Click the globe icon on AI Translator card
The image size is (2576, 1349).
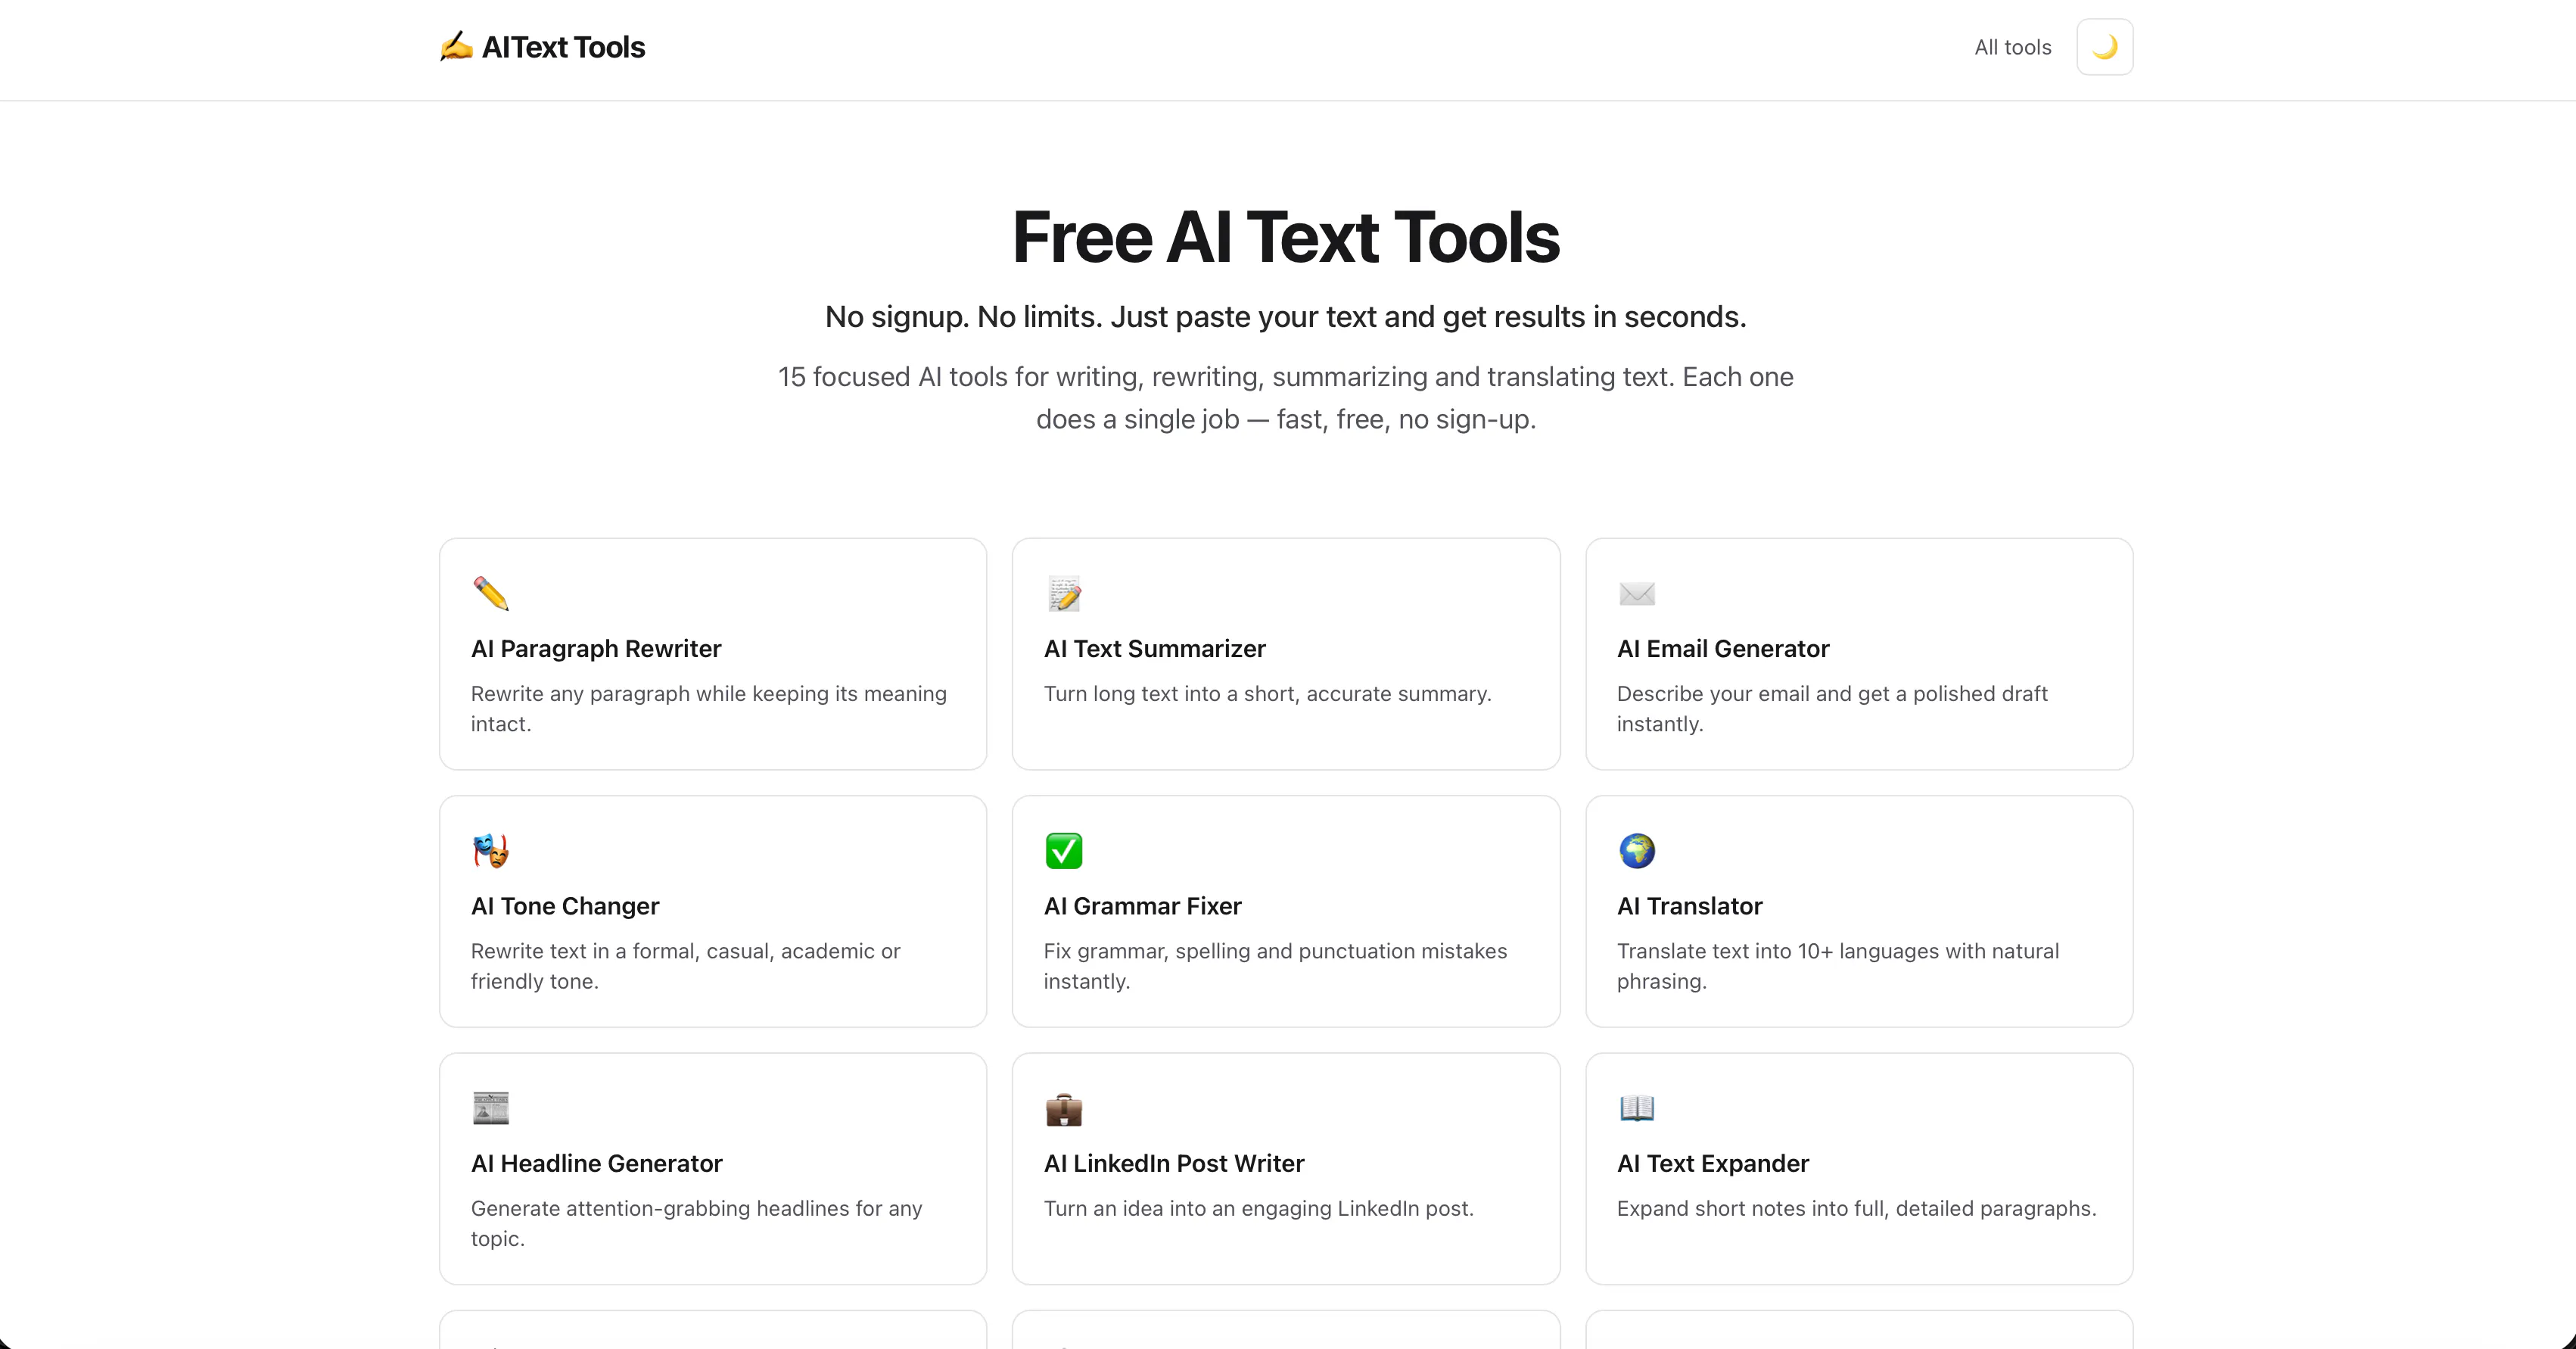click(x=1637, y=851)
